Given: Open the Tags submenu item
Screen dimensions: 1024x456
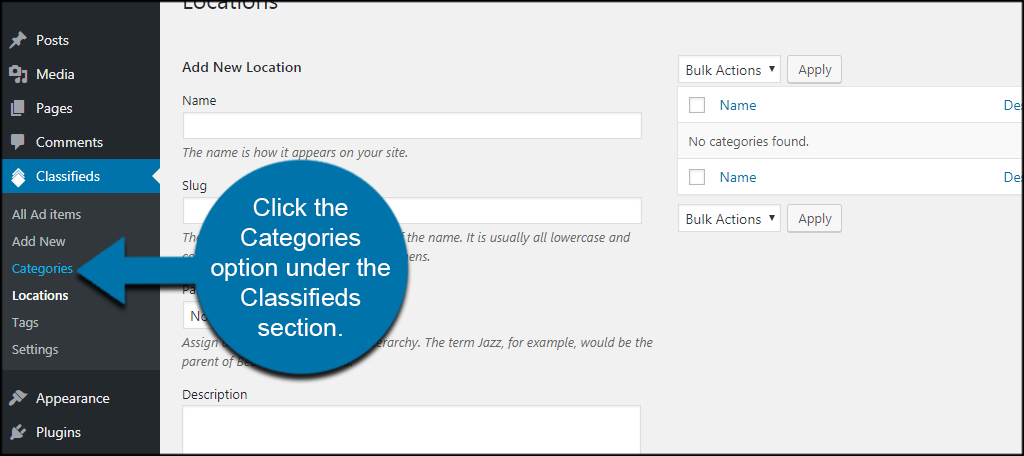Looking at the screenshot, I should [25, 323].
